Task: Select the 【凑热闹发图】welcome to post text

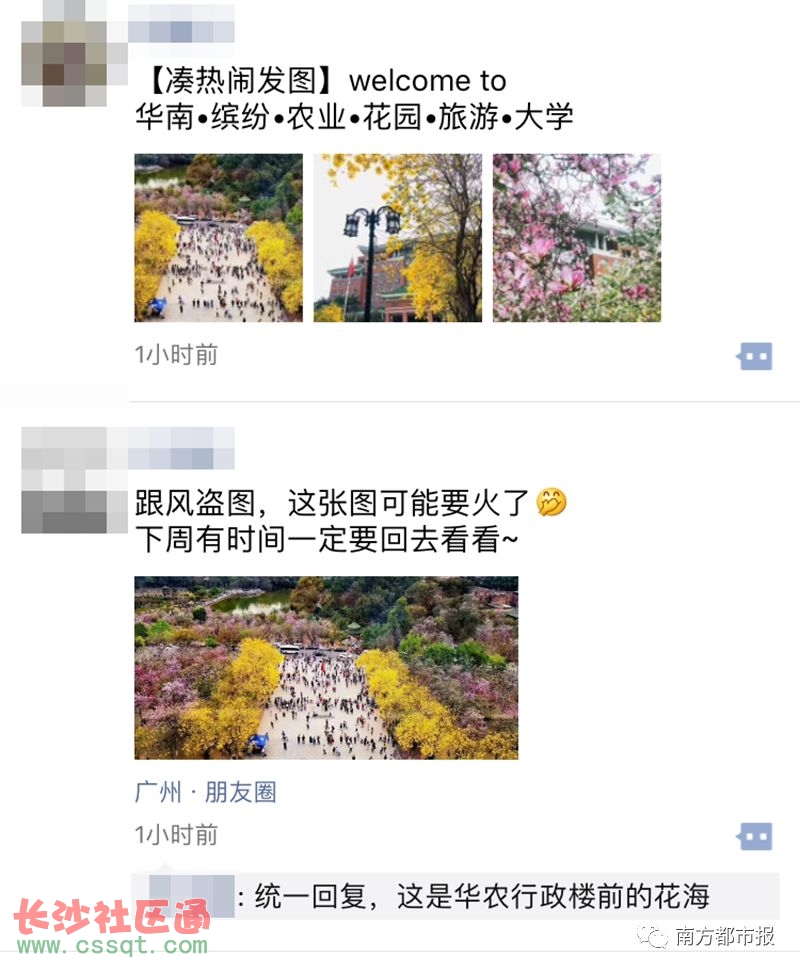Action: (x=354, y=99)
